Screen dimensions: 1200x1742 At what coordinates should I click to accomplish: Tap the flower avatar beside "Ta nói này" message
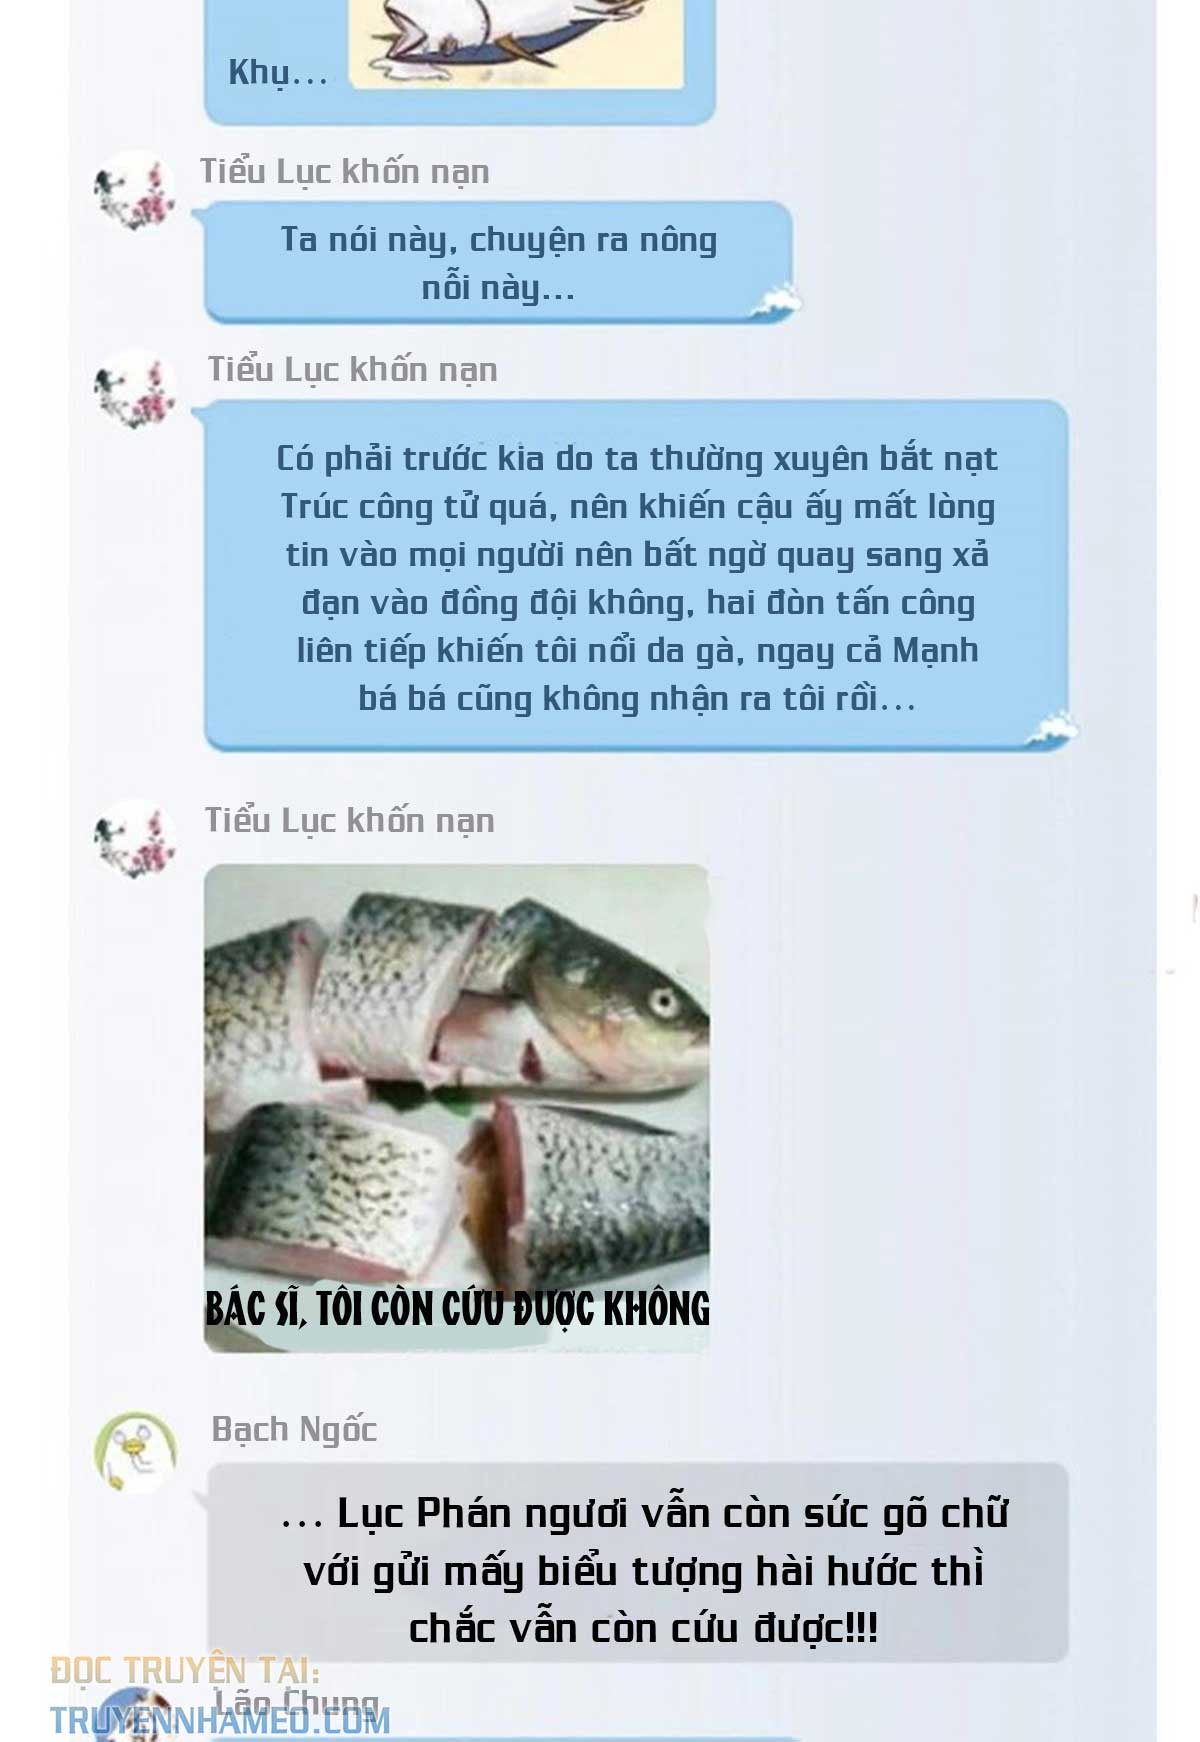pyautogui.click(x=135, y=191)
